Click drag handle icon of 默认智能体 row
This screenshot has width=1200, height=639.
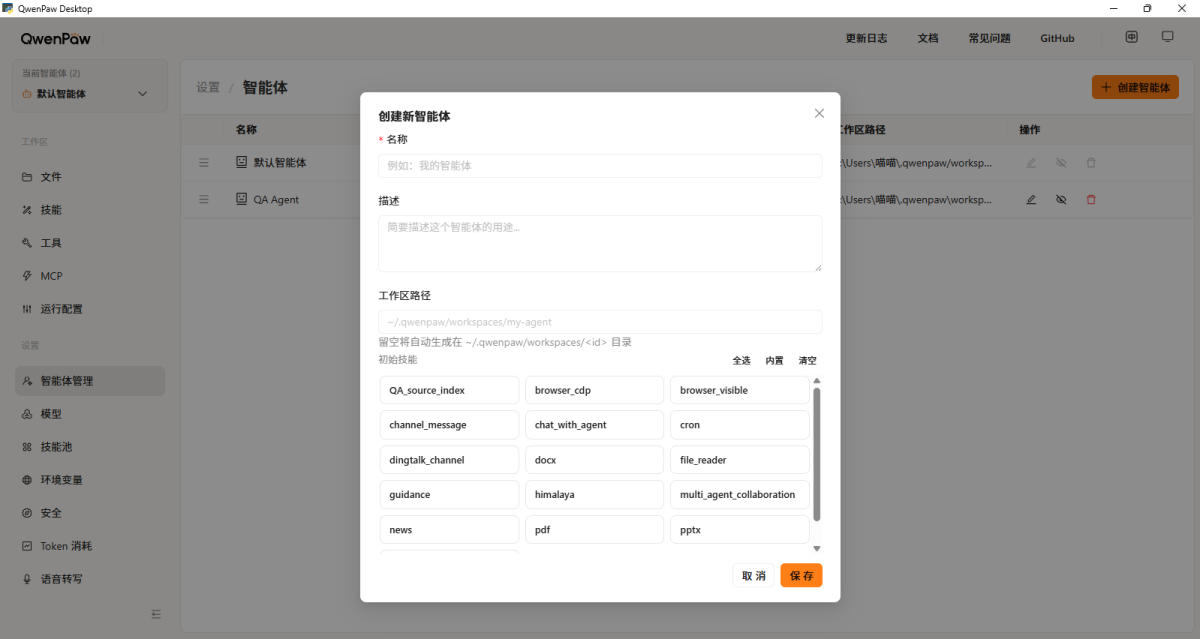[x=204, y=162]
